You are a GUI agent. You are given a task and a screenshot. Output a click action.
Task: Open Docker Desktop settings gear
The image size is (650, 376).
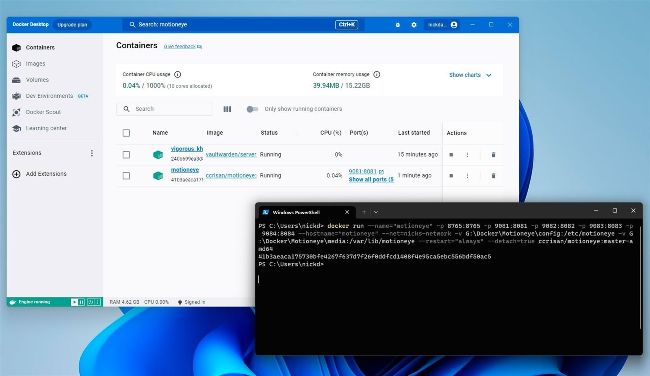tap(414, 25)
